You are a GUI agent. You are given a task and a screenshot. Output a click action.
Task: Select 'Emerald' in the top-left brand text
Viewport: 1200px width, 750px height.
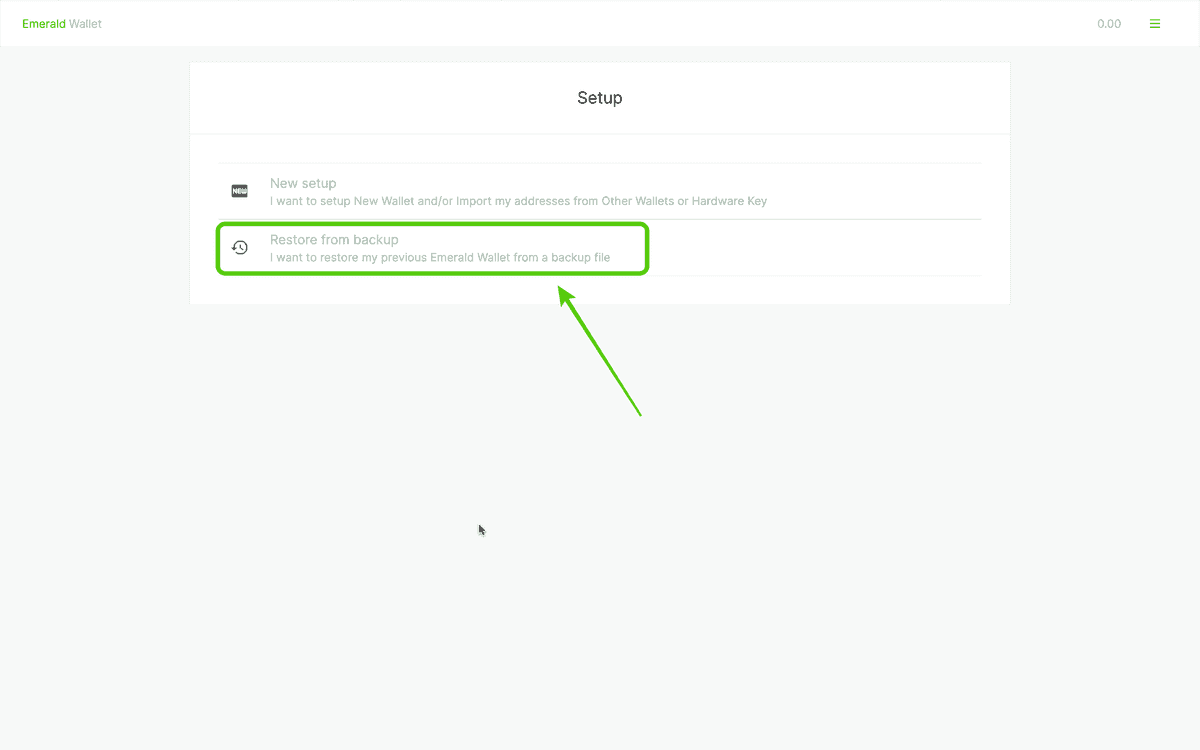(x=41, y=23)
